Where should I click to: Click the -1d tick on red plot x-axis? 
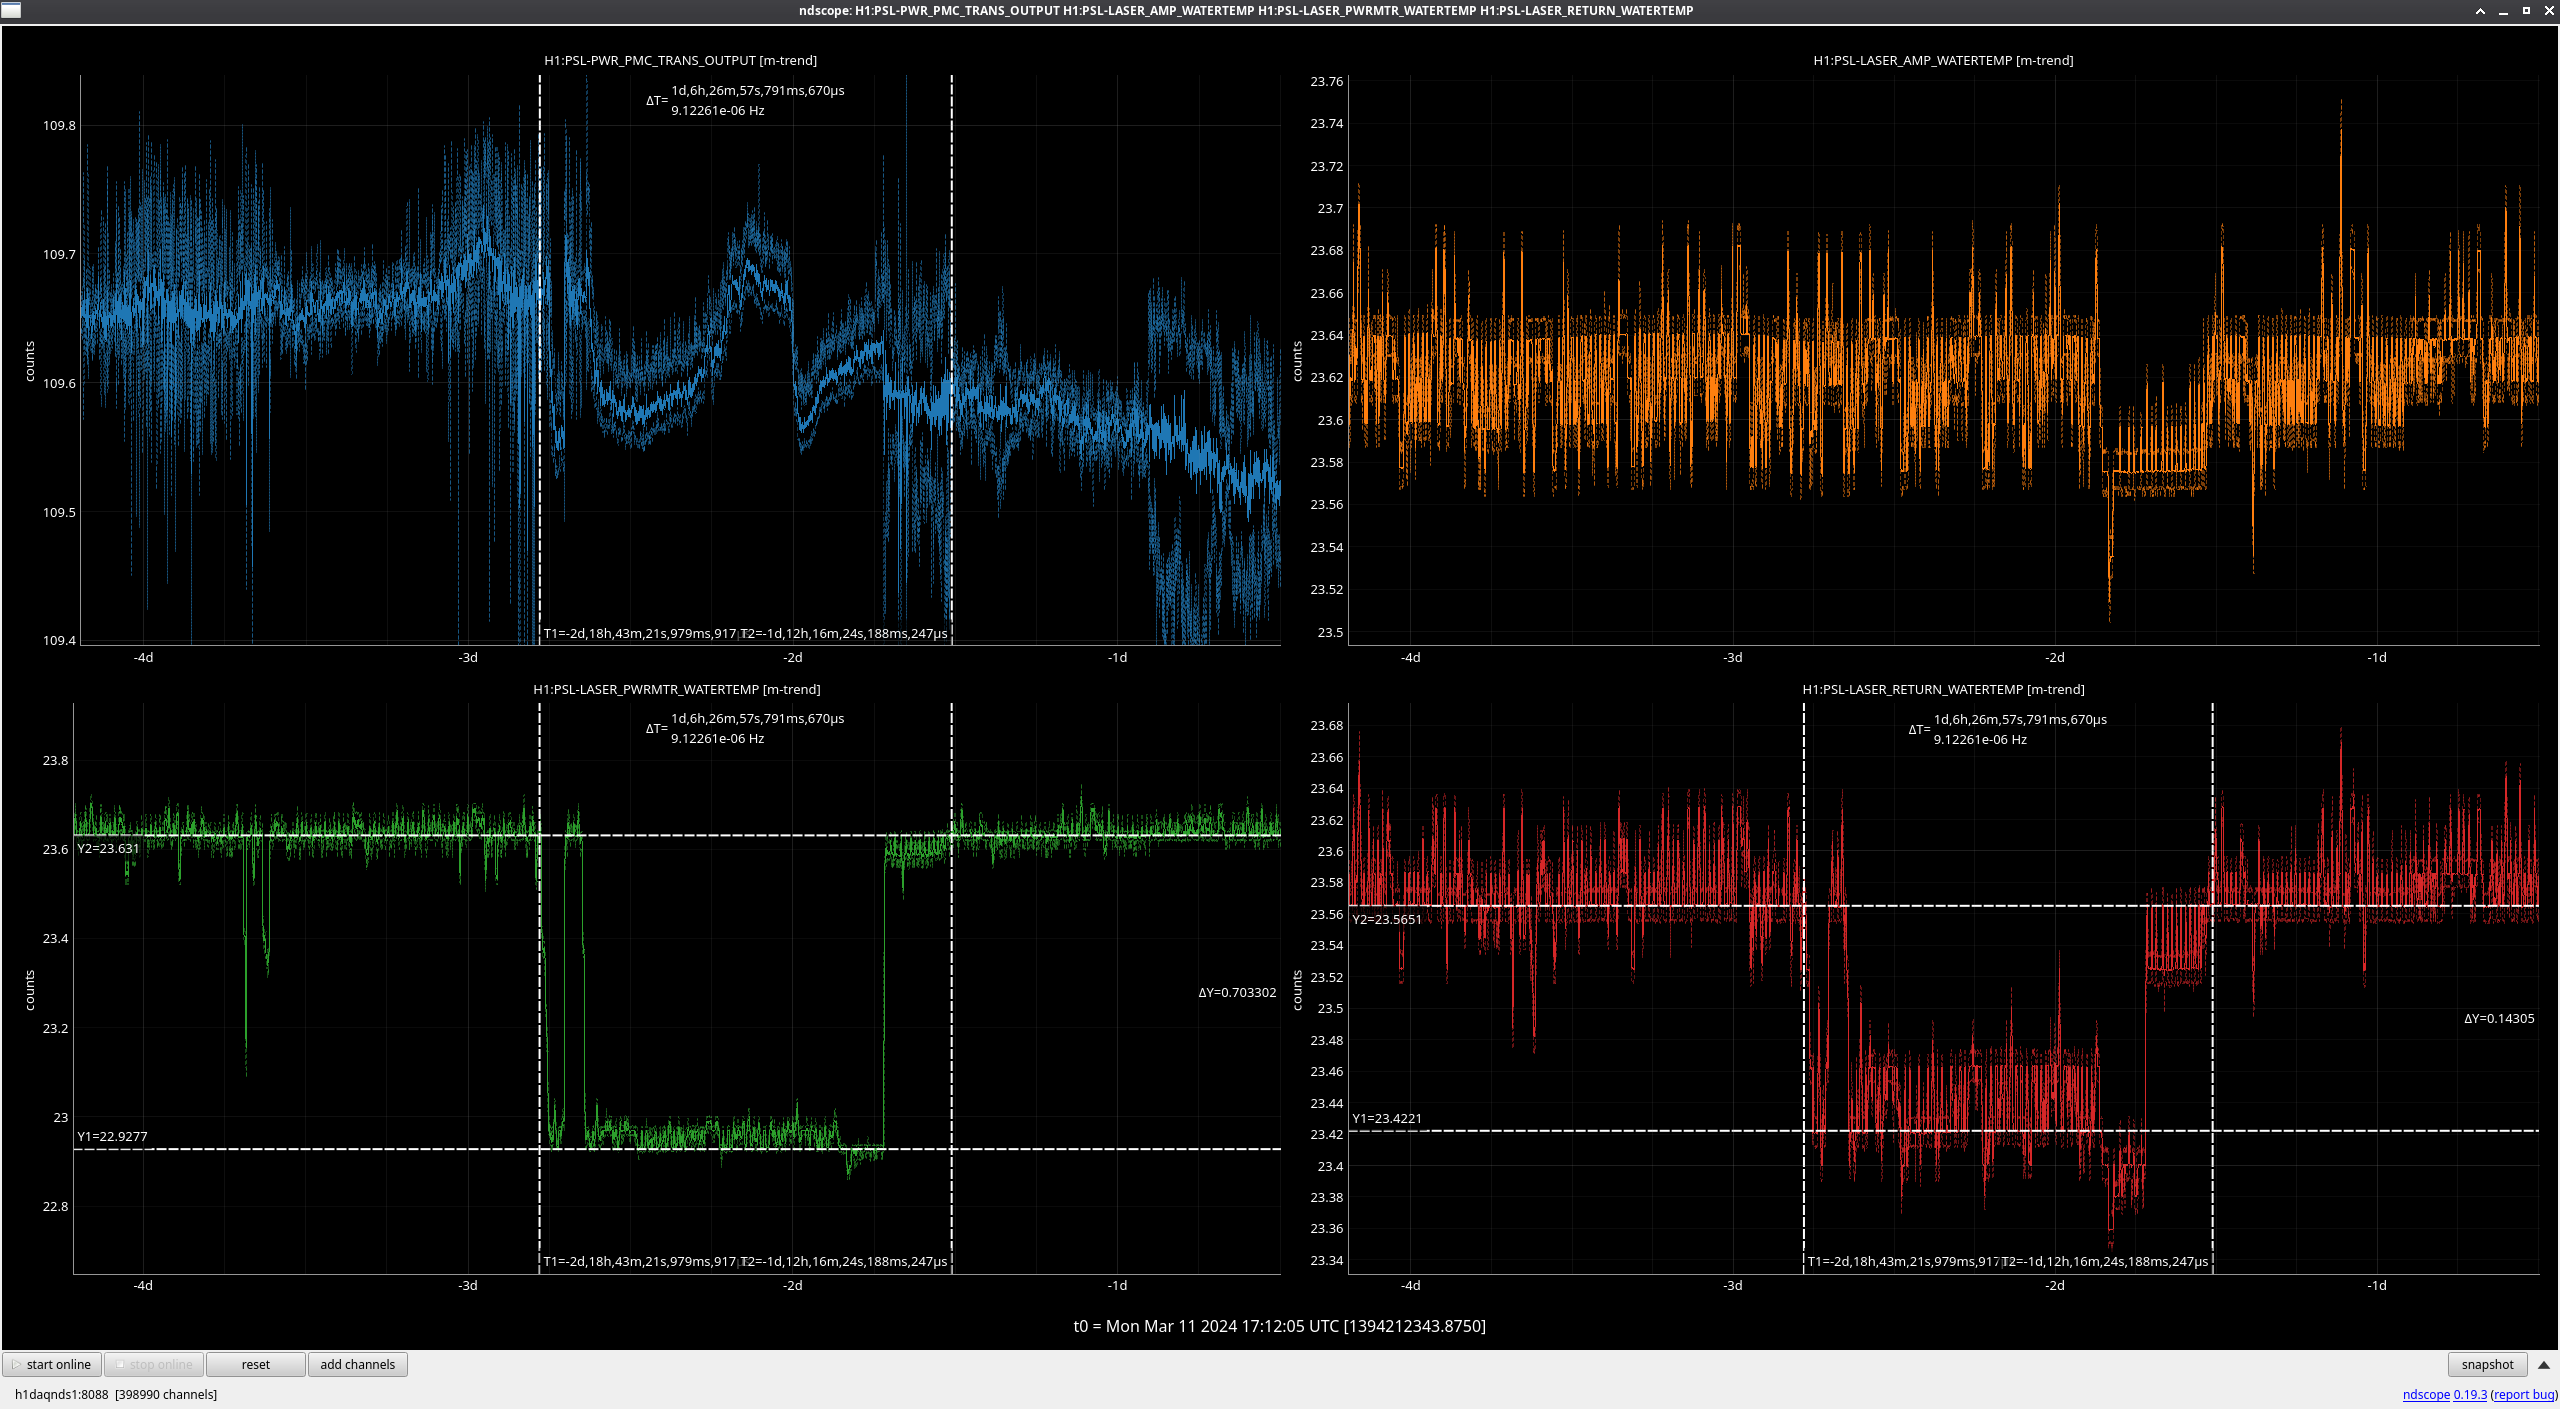[2377, 1285]
